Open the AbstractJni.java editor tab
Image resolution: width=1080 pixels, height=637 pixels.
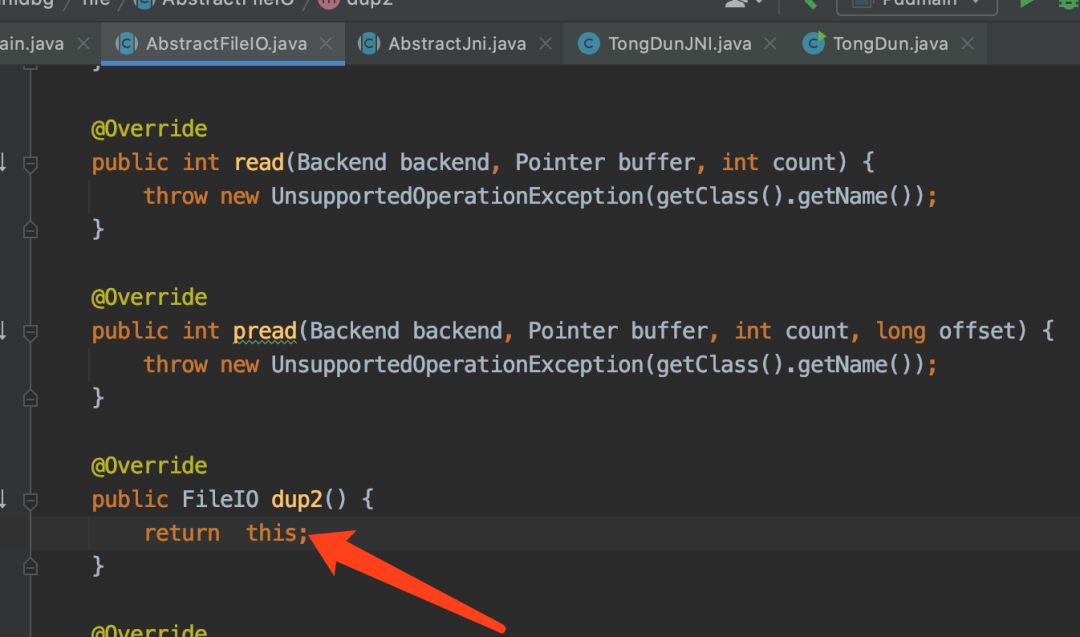(457, 44)
